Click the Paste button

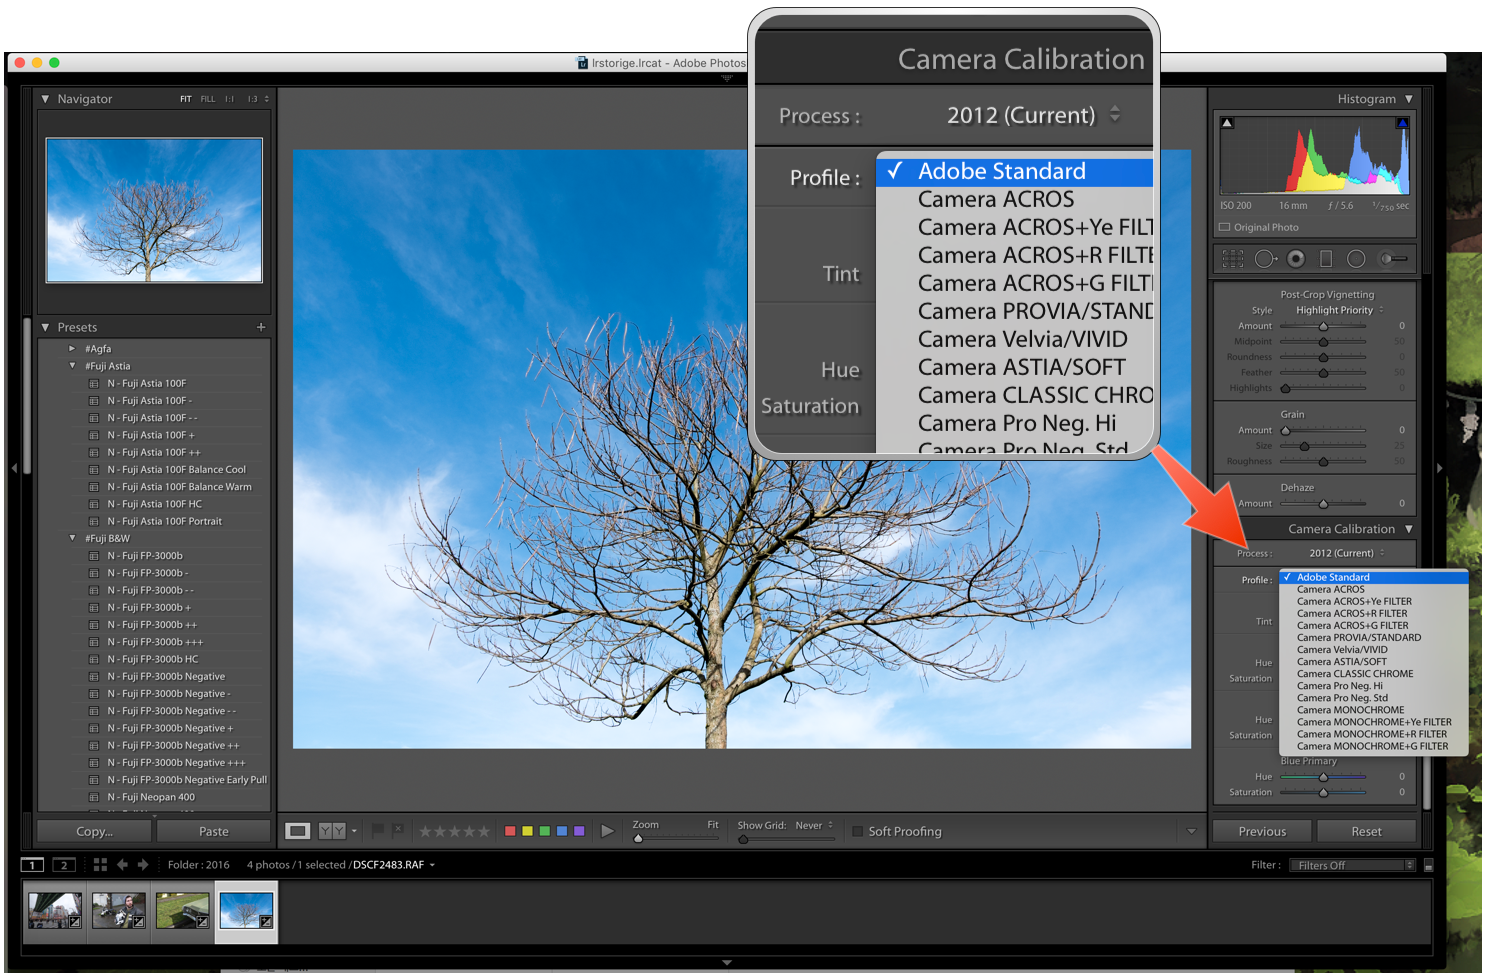(214, 831)
